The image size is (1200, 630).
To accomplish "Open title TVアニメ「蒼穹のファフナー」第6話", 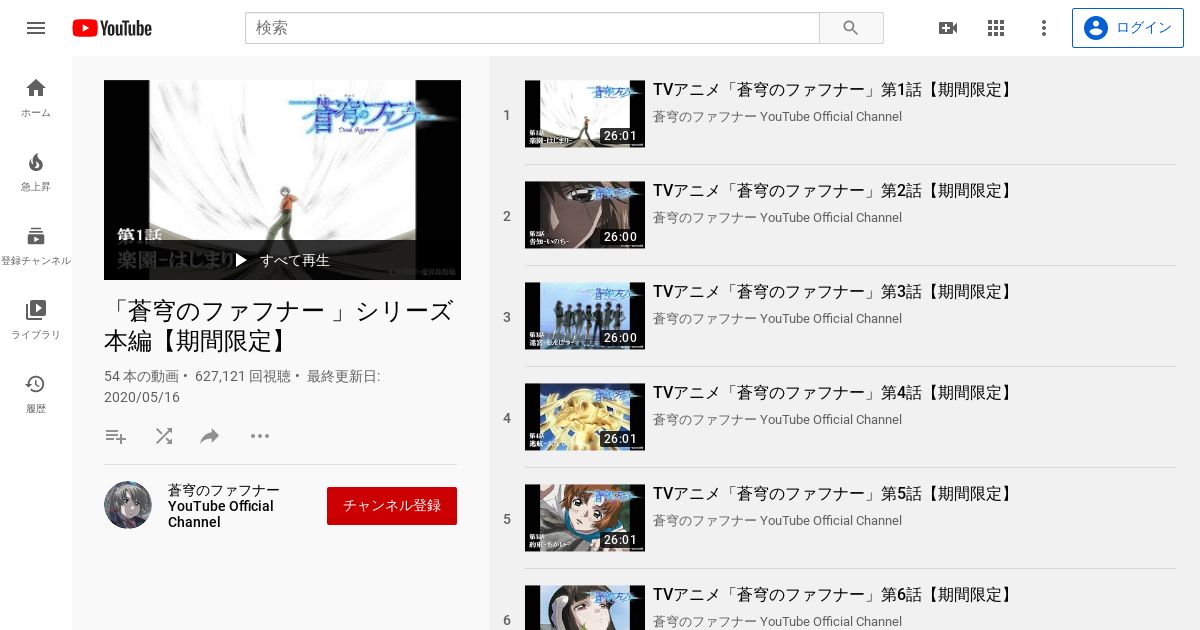I will (834, 595).
